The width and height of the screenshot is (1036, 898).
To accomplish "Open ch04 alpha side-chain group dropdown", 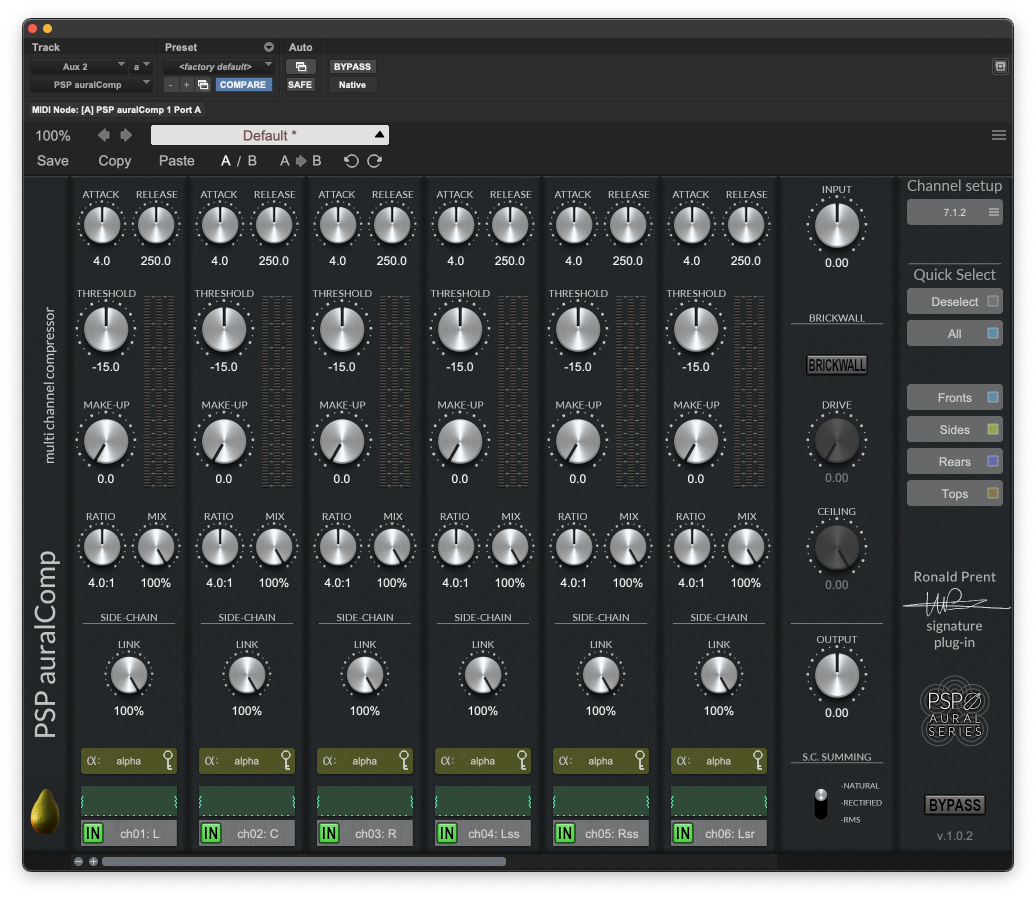I will pyautogui.click(x=482, y=761).
